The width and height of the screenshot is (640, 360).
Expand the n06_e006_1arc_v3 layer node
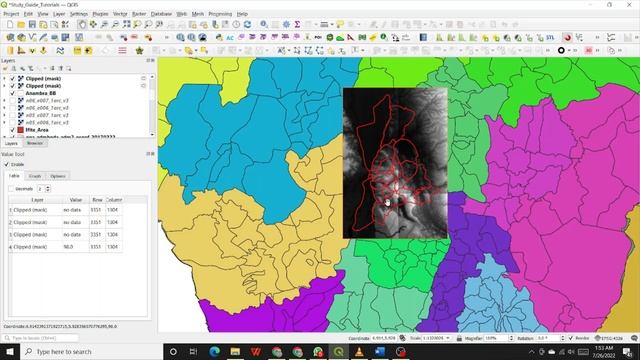point(4,108)
